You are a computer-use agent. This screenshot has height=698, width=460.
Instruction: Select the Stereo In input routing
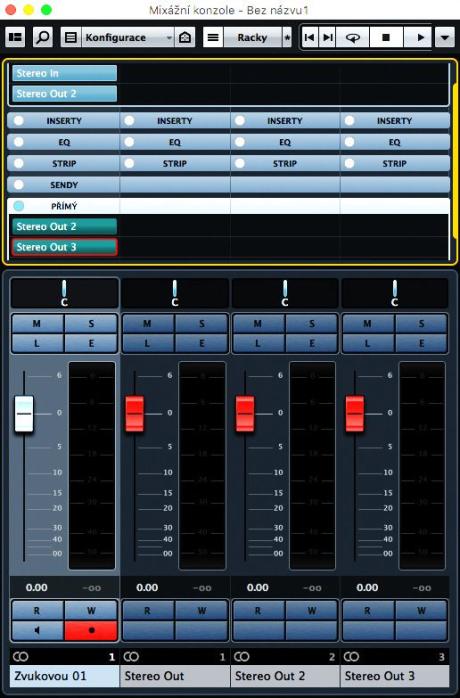point(65,73)
